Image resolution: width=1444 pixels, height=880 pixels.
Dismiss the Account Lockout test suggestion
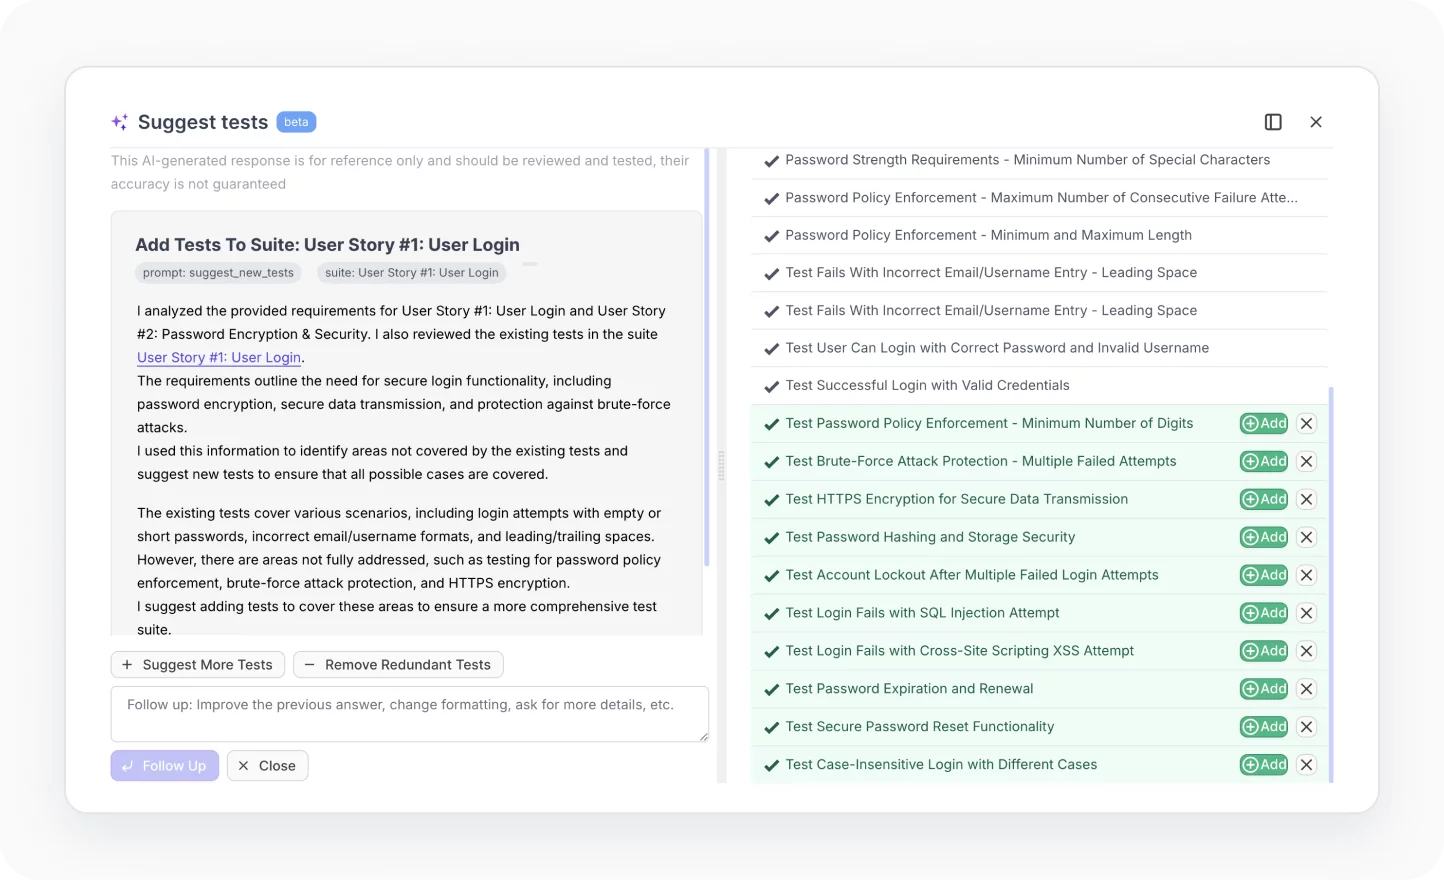1306,575
